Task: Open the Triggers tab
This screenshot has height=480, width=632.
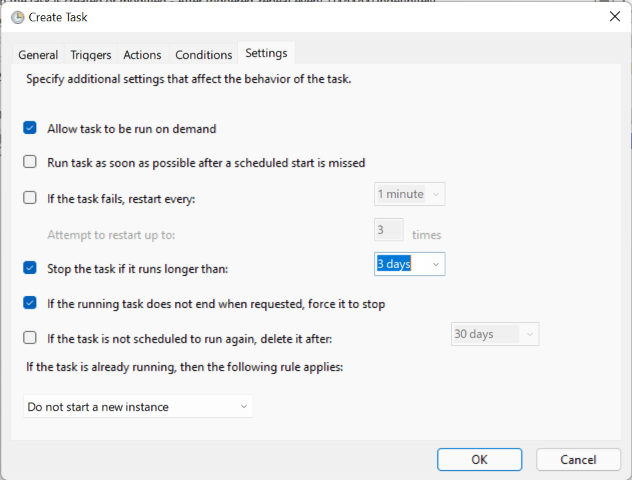Action: tap(91, 55)
